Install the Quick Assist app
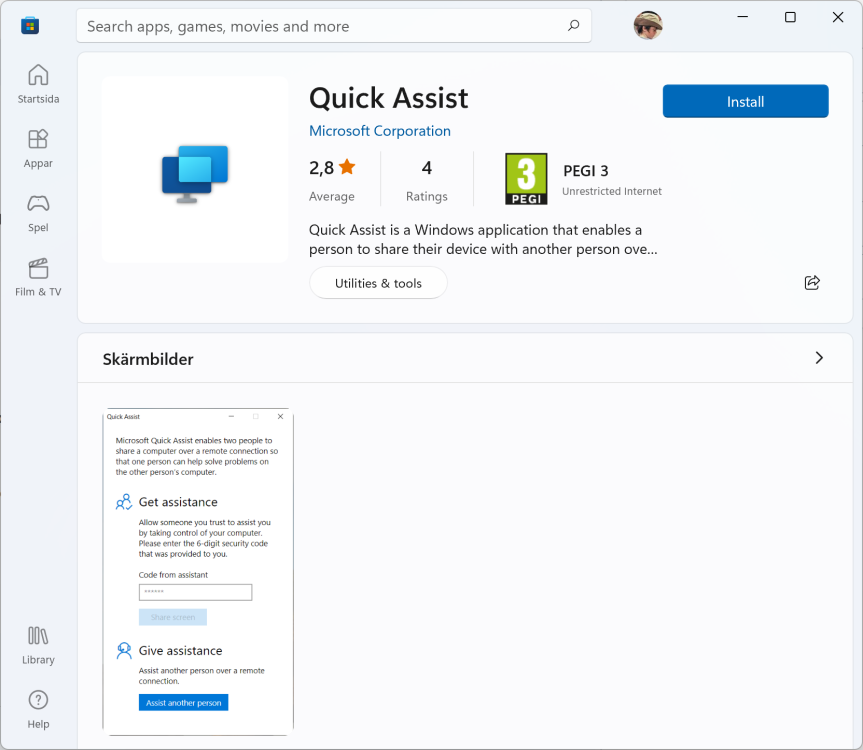This screenshot has width=863, height=750. tap(745, 101)
